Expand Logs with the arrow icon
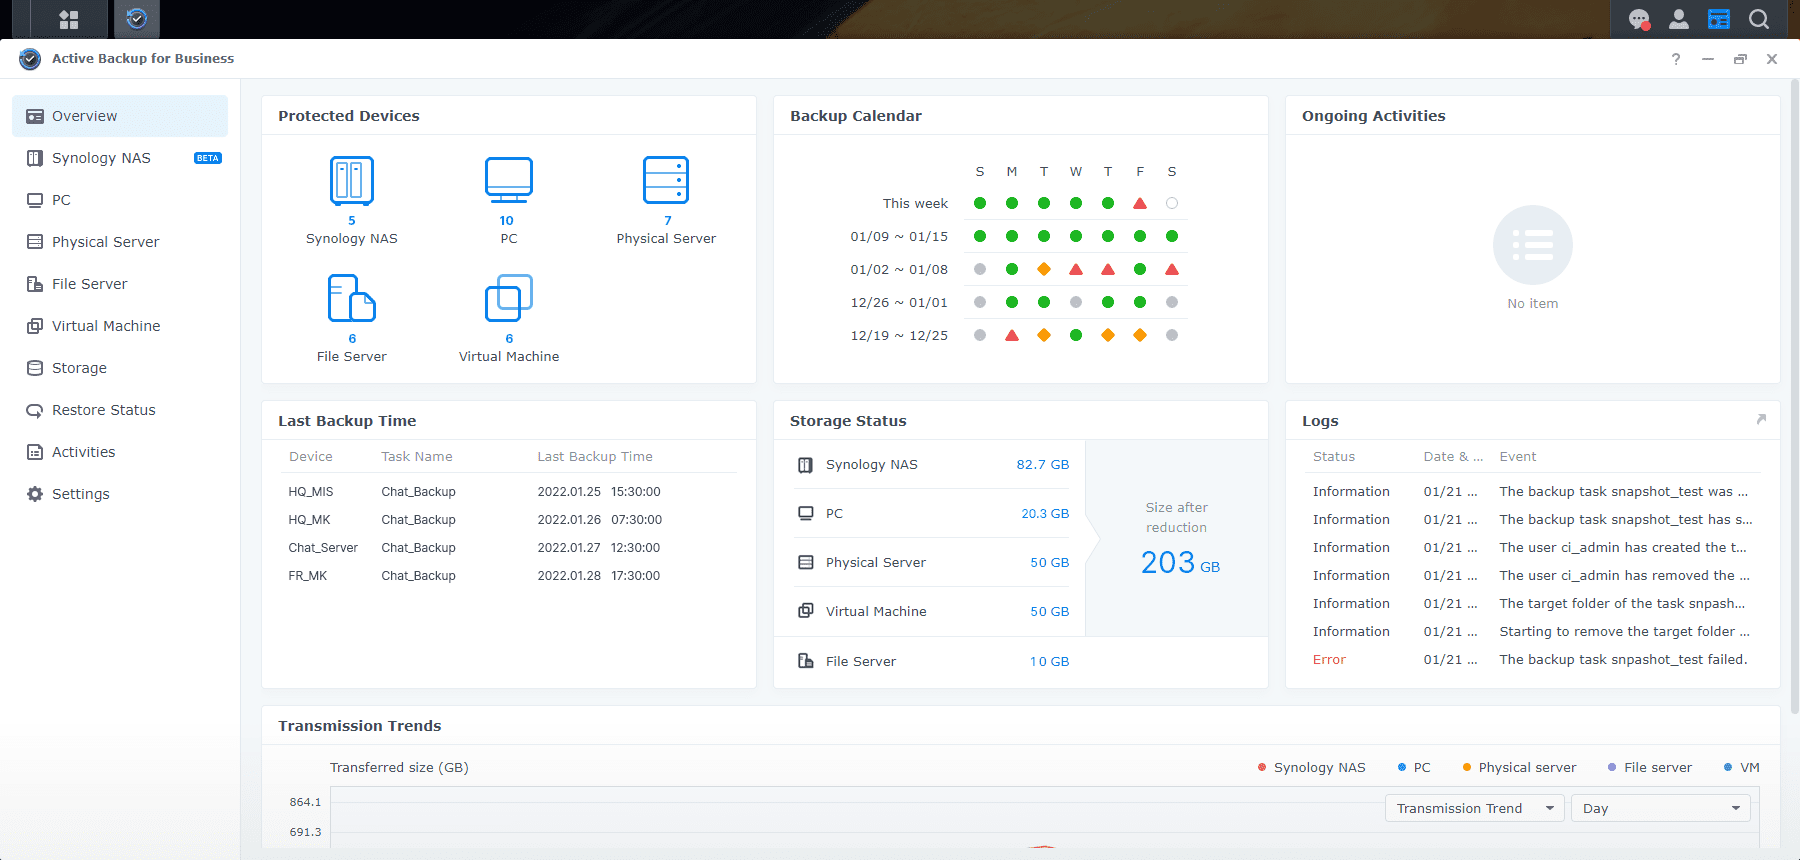Viewport: 1800px width, 860px height. 1761,419
